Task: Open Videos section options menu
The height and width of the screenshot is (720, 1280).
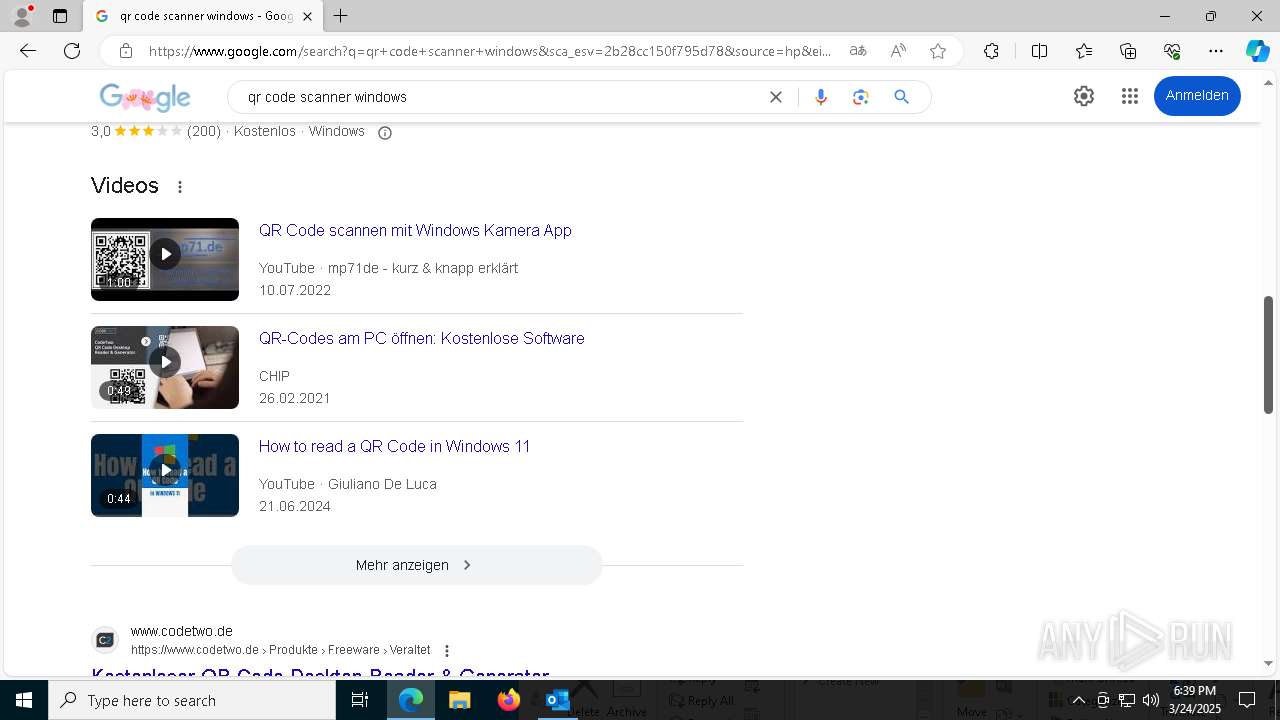Action: tap(180, 187)
